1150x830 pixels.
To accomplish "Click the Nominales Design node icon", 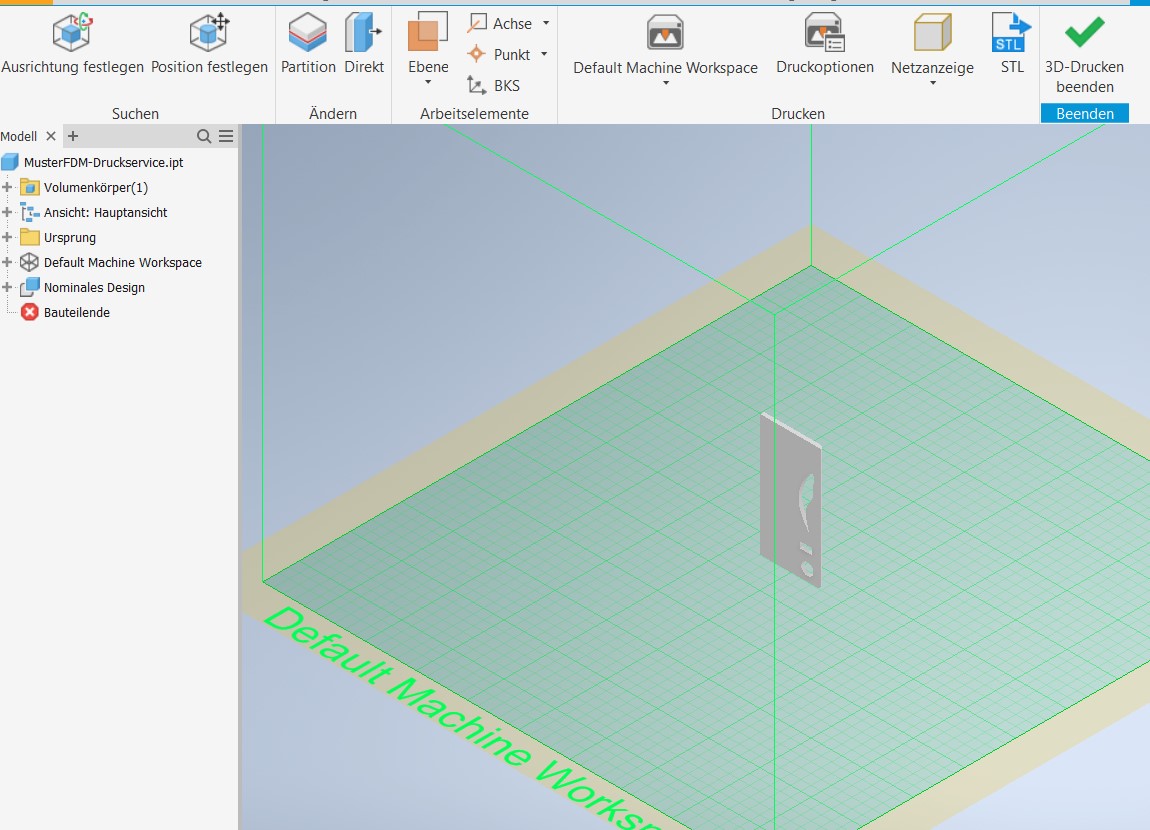I will 30,287.
